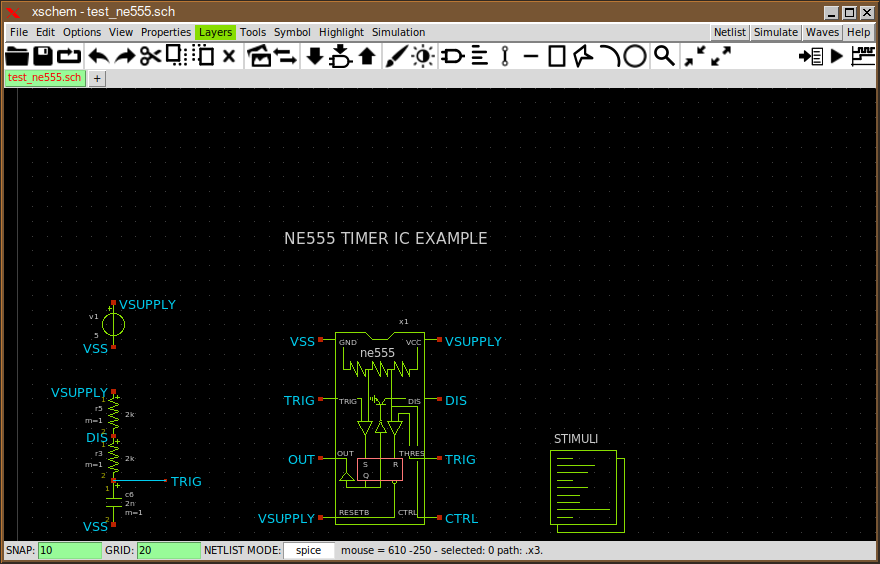The height and width of the screenshot is (564, 880).
Task: Click the Netlist button
Action: click(x=729, y=32)
